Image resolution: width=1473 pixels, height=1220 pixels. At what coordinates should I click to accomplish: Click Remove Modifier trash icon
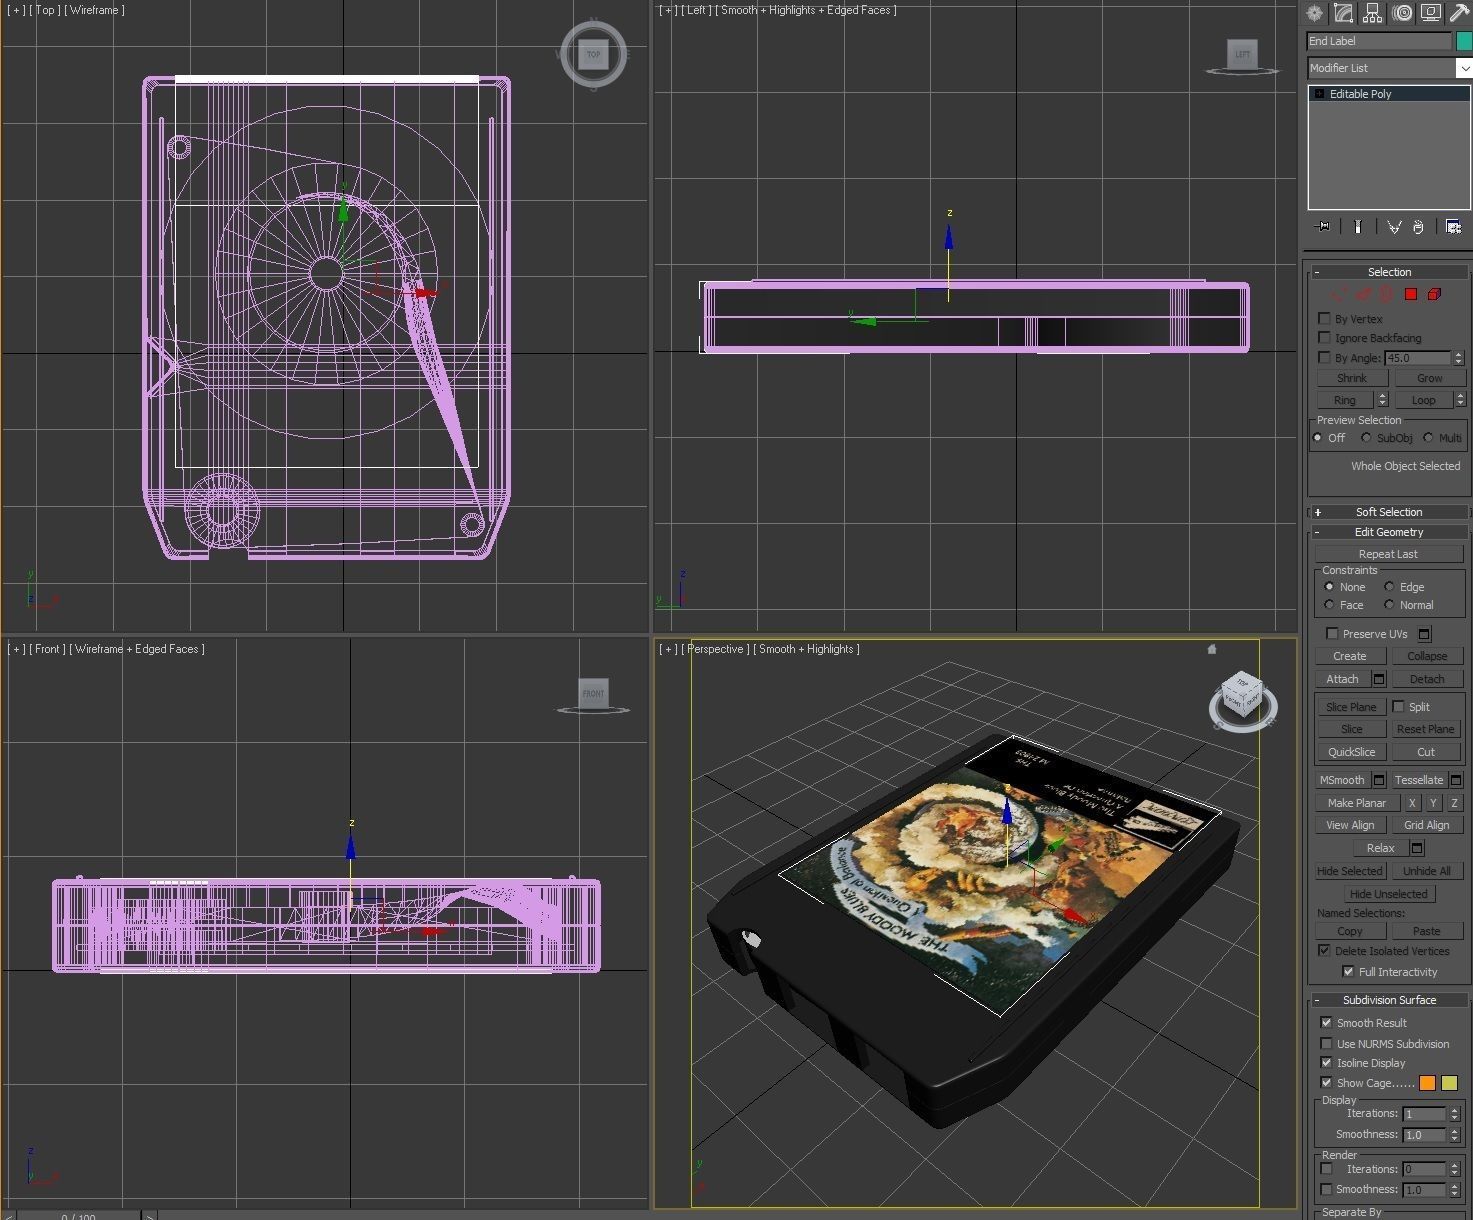click(1418, 227)
